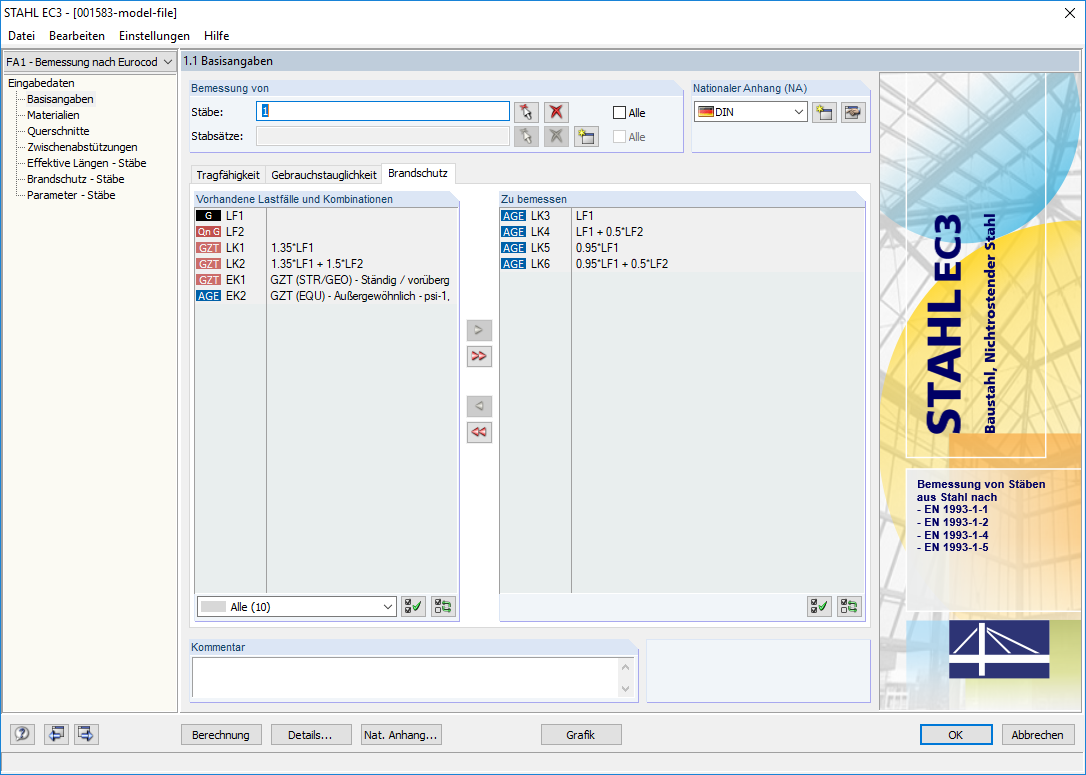This screenshot has width=1086, height=775.
Task: Remove selected load case with single left arrow
Action: [479, 406]
